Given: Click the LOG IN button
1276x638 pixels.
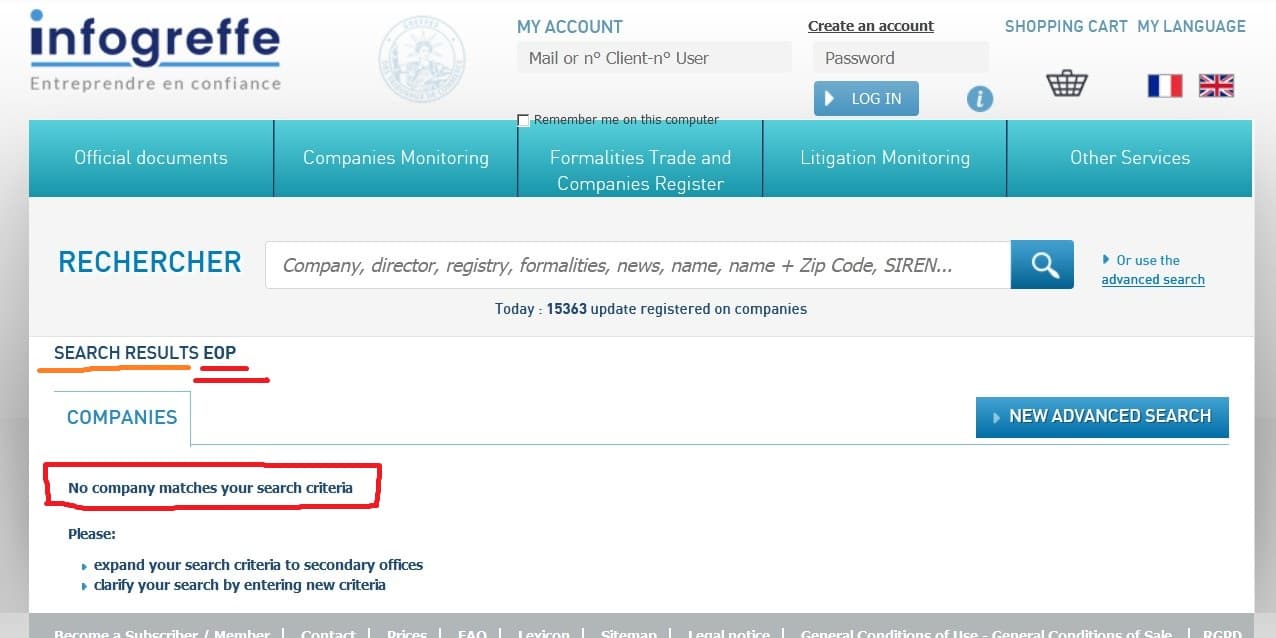Looking at the screenshot, I should (x=866, y=98).
